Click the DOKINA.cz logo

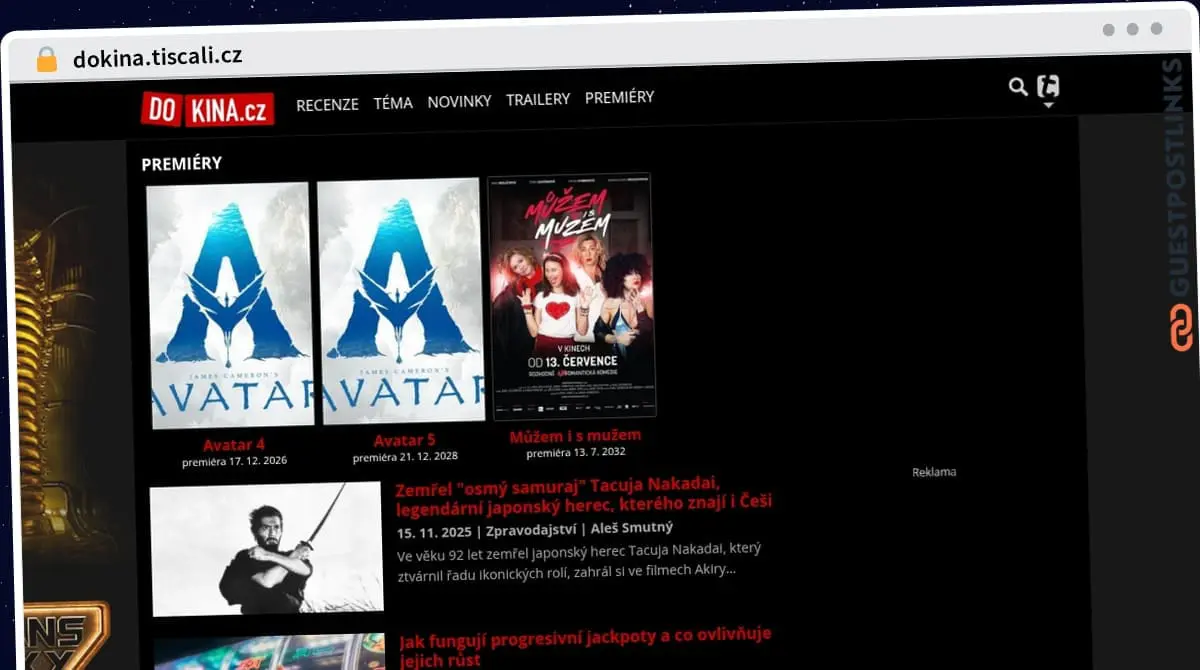(x=207, y=108)
